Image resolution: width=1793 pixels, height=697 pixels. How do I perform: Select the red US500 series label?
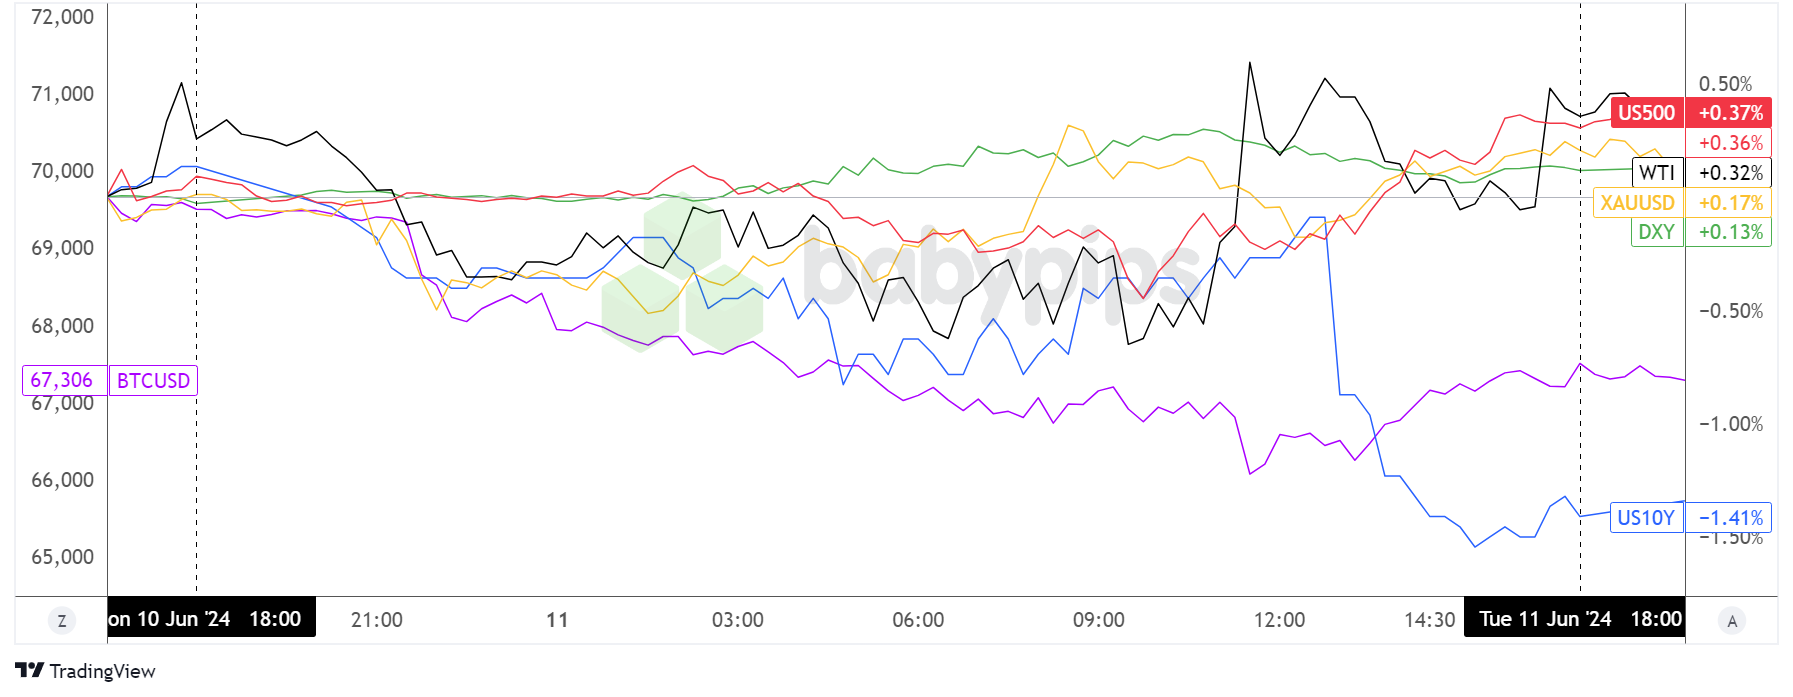tap(1646, 113)
